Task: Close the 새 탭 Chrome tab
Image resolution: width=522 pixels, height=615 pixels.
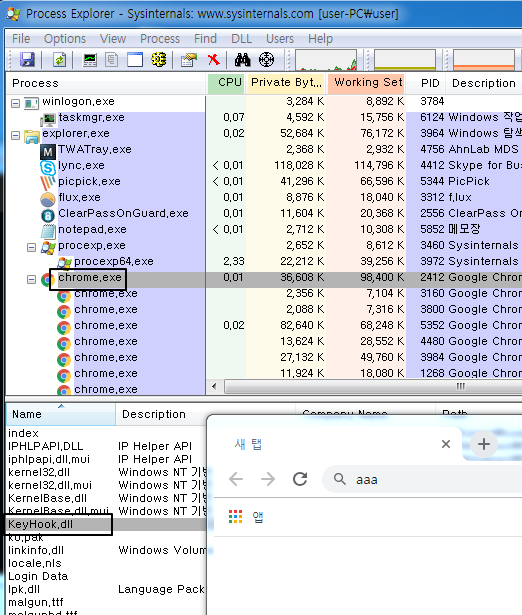Action: [x=446, y=444]
